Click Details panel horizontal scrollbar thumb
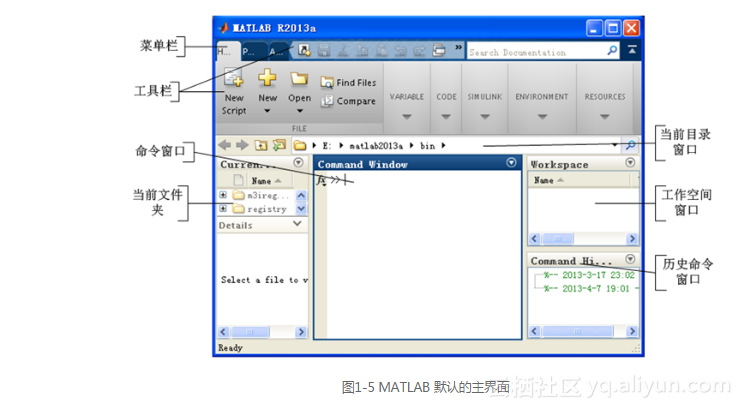Viewport: 742px width, 409px height. pyautogui.click(x=250, y=332)
